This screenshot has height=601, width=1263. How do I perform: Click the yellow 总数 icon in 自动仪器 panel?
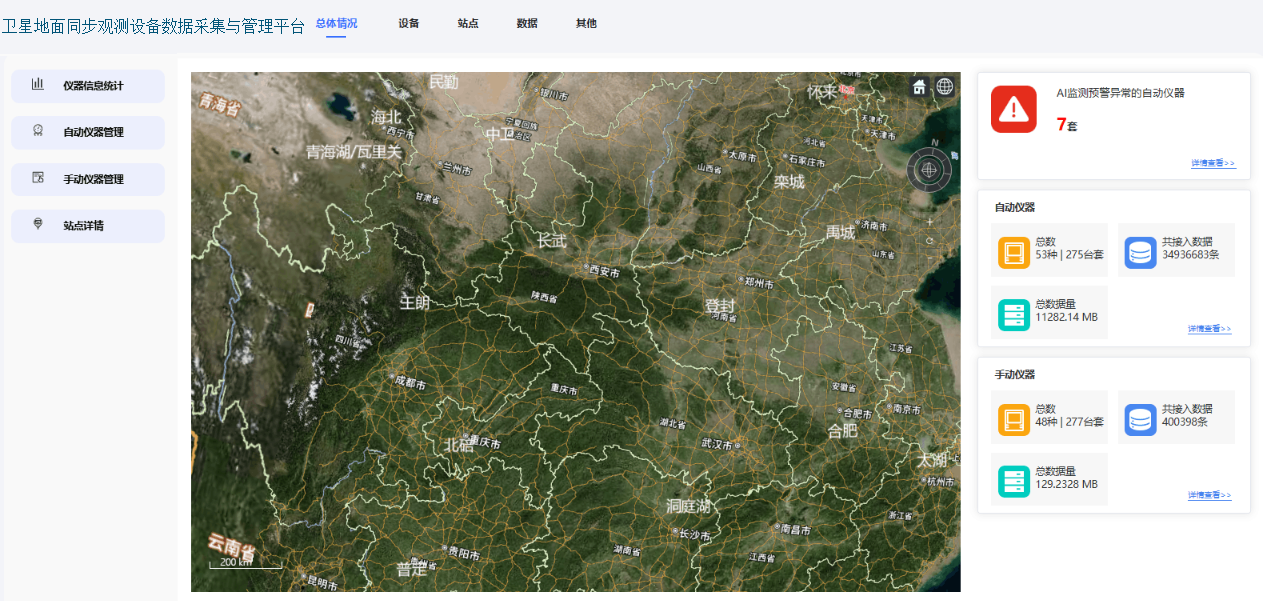[x=1014, y=251]
